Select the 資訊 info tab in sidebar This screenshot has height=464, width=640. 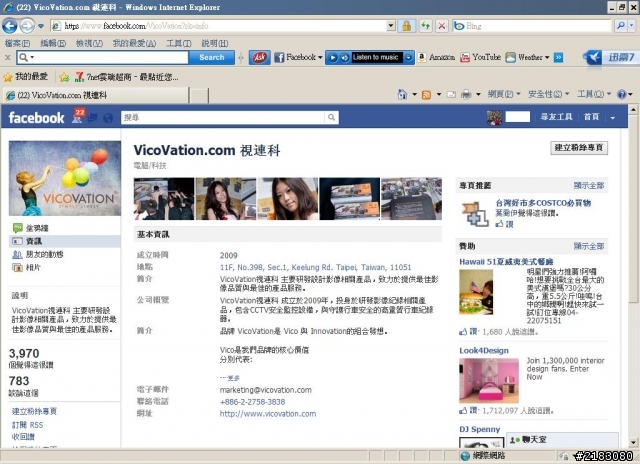tap(64, 241)
